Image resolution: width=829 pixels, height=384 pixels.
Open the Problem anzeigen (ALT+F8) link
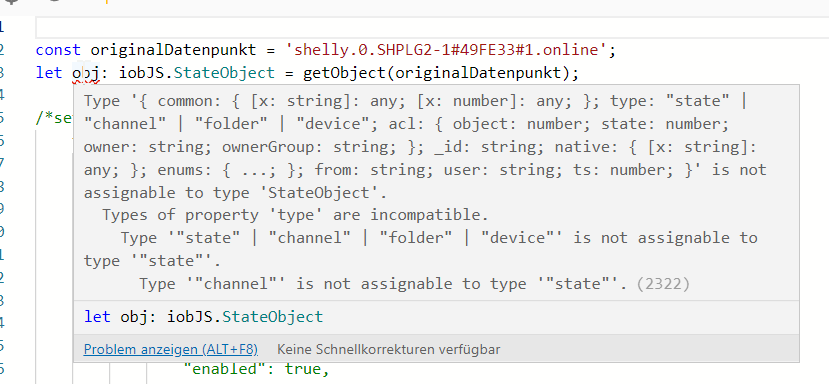pyautogui.click(x=170, y=350)
